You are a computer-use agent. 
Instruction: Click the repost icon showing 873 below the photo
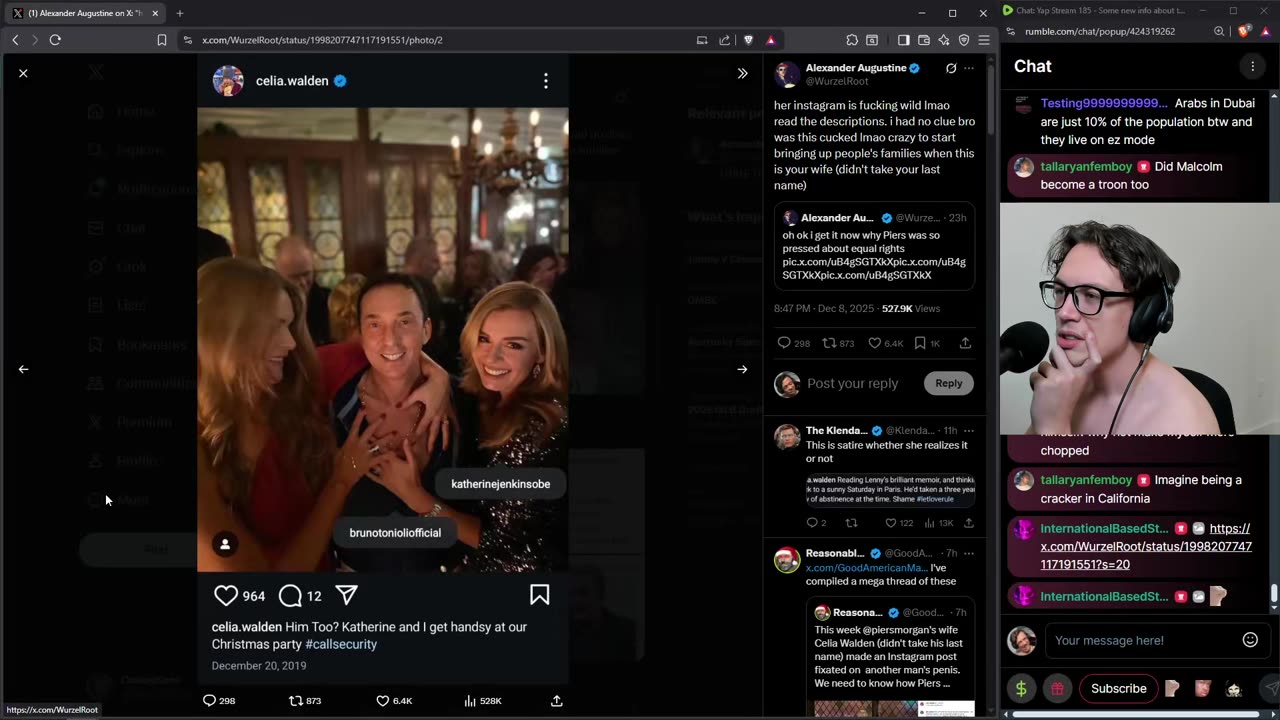coord(296,701)
